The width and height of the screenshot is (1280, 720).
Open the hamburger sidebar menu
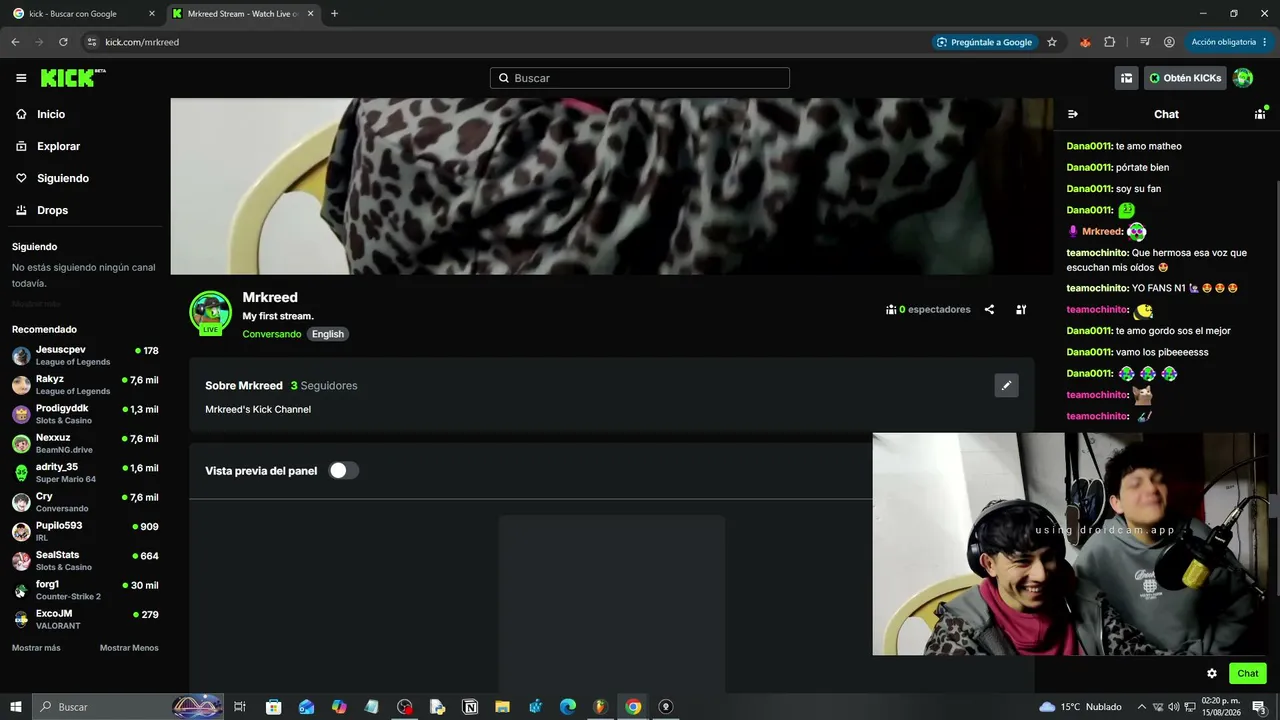click(x=21, y=78)
